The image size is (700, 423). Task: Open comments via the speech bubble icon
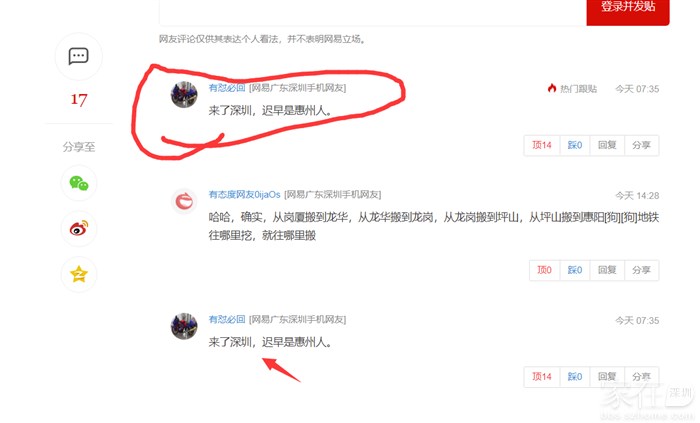79,56
